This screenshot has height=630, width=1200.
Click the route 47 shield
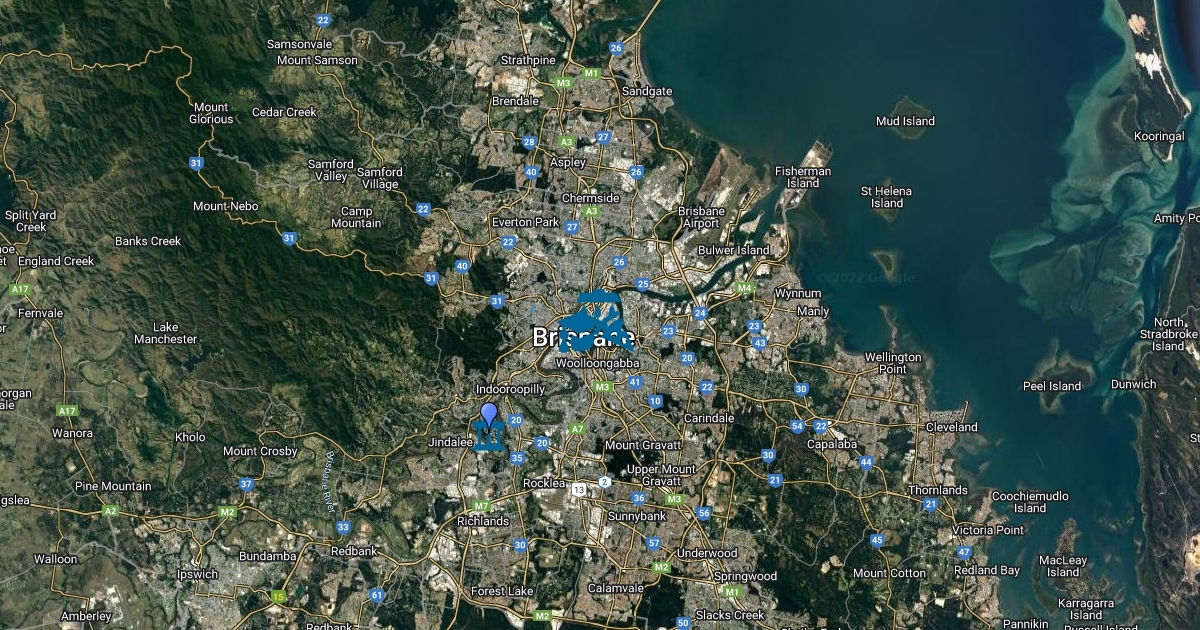click(964, 552)
